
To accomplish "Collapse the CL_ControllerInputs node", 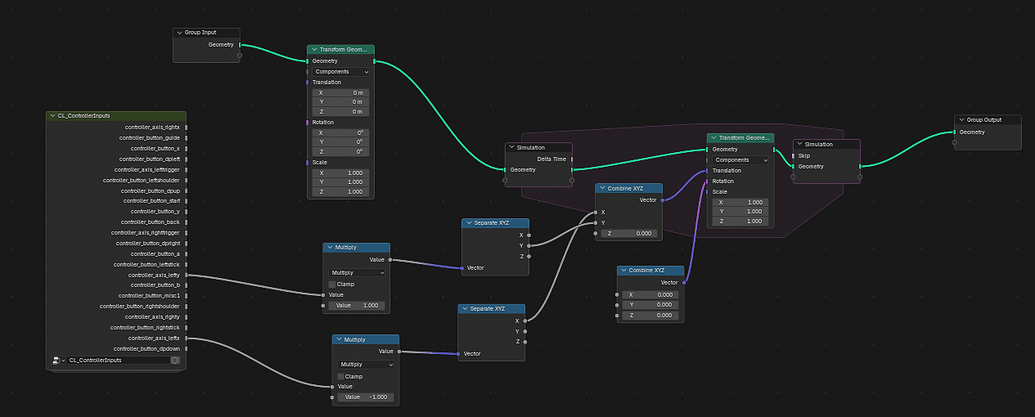I will [52, 115].
